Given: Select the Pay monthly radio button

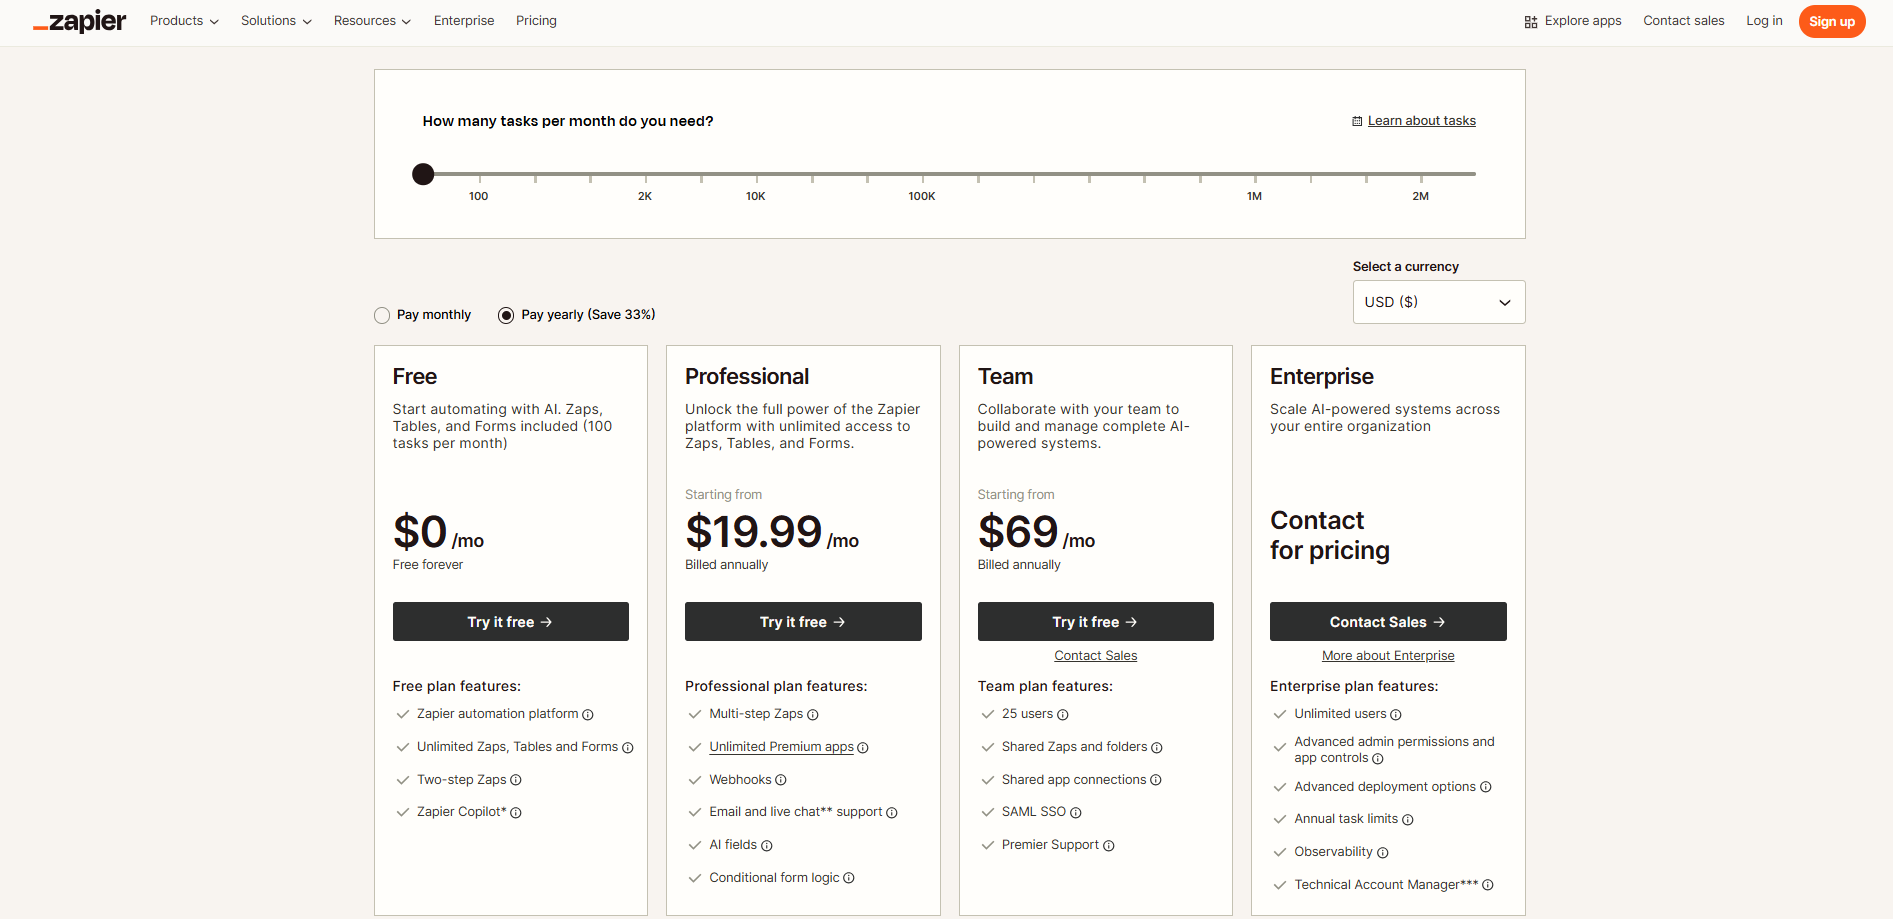Looking at the screenshot, I should (x=382, y=314).
